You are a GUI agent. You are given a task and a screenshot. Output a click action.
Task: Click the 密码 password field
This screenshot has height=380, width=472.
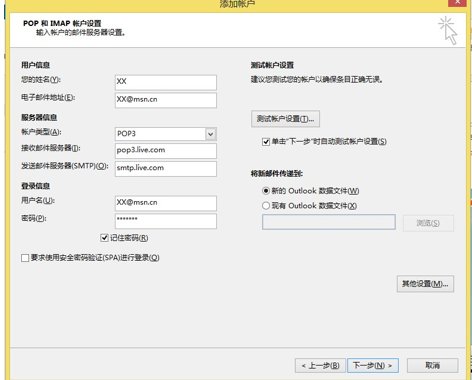point(166,221)
